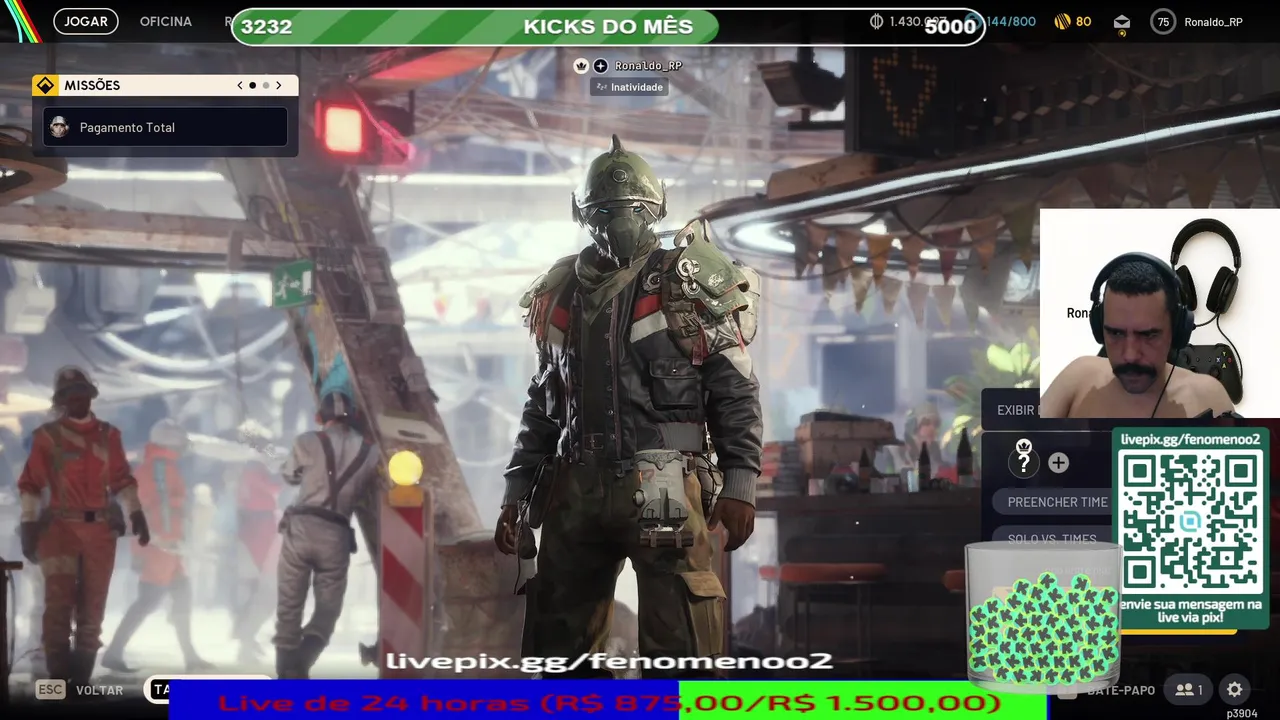
Task: Open the settings gear icon
Action: tap(1235, 690)
